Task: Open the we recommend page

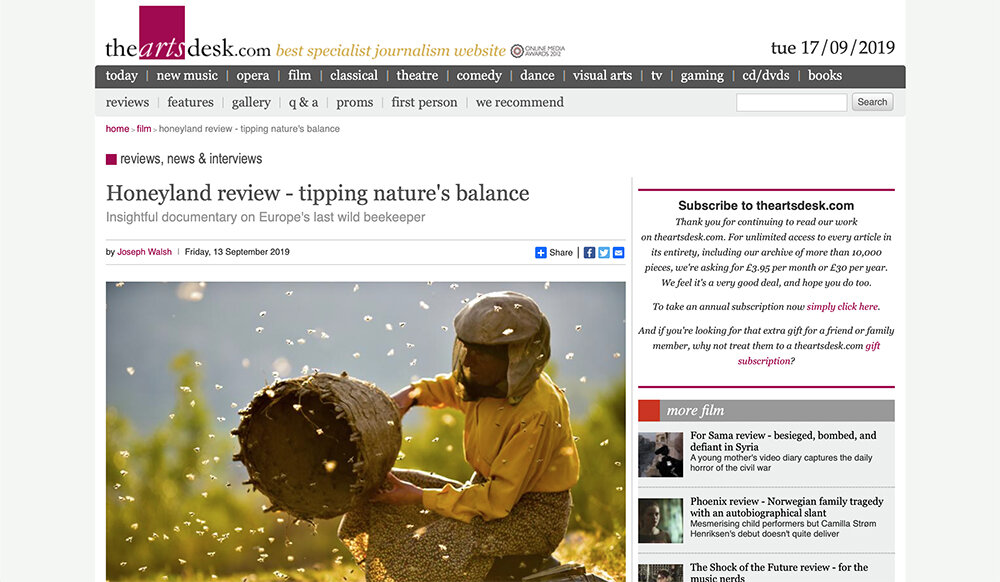Action: pos(520,103)
